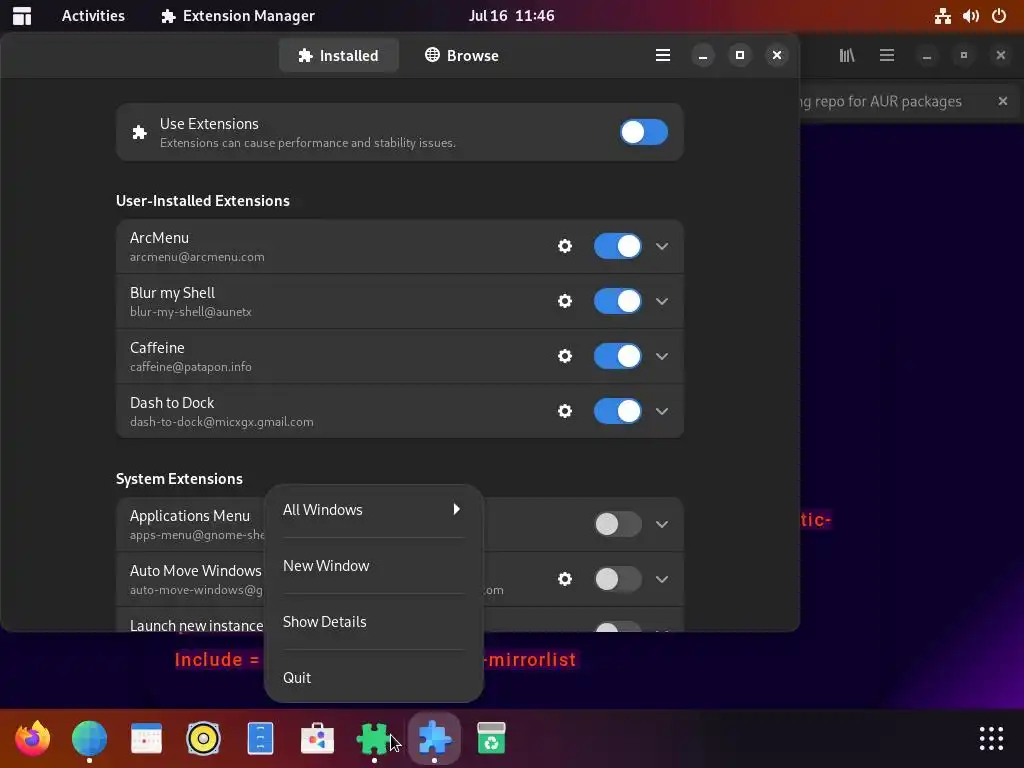Open the clock Jul 16 11:46

click(511, 16)
